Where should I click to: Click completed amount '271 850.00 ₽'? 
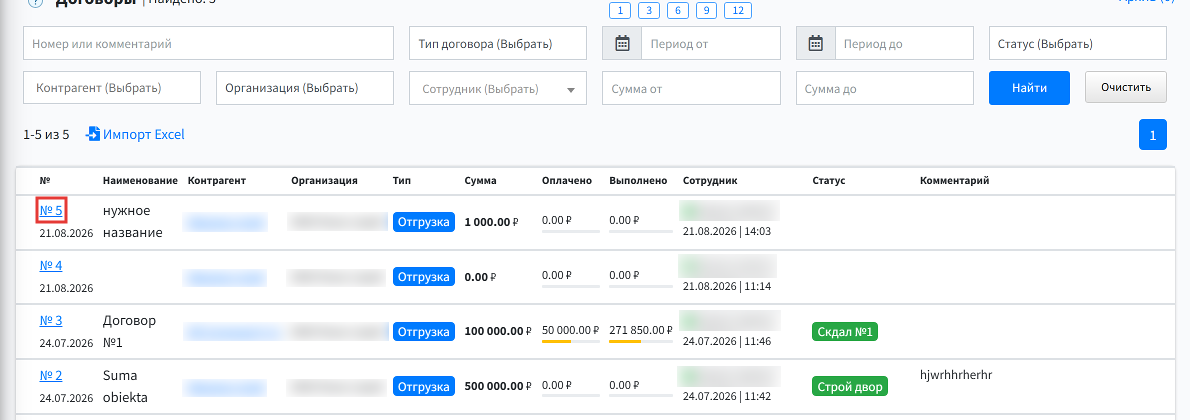coord(641,330)
